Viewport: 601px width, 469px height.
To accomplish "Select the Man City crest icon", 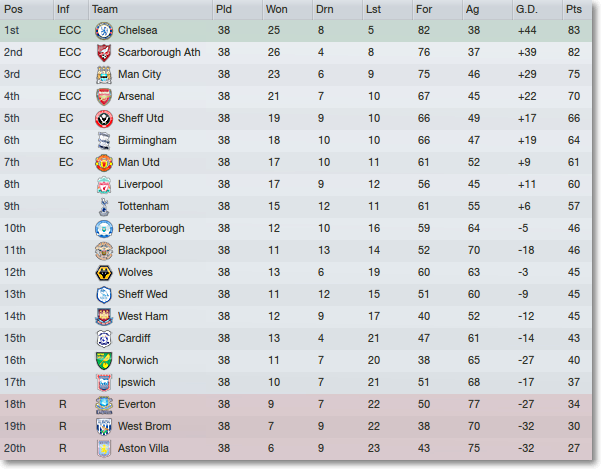I will [x=104, y=75].
